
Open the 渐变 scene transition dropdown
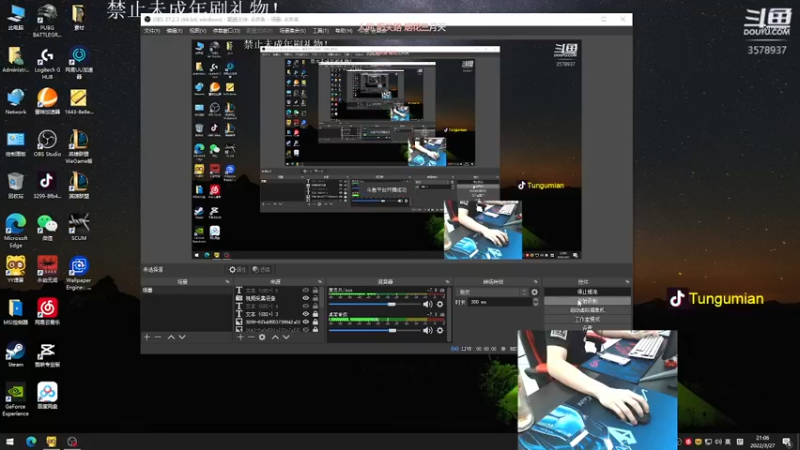click(492, 292)
